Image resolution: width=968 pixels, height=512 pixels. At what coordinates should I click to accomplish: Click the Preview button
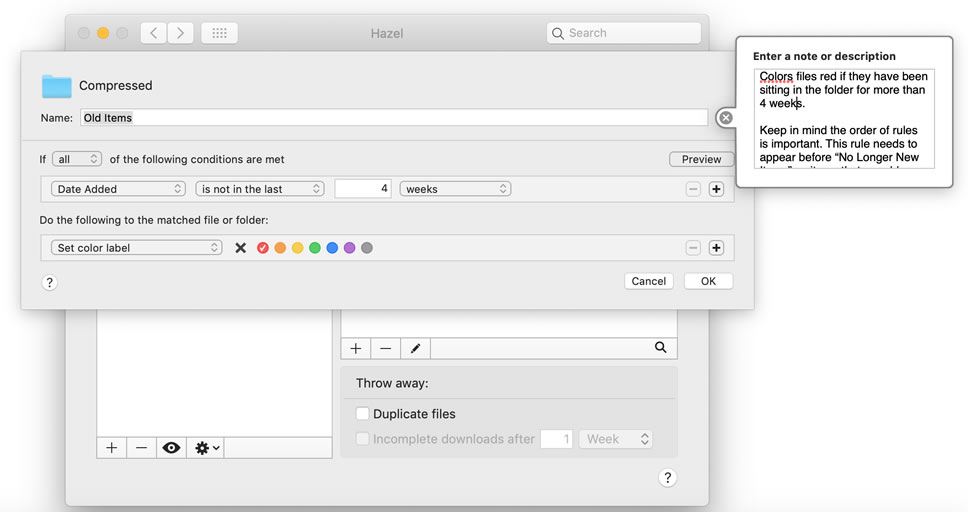[701, 159]
